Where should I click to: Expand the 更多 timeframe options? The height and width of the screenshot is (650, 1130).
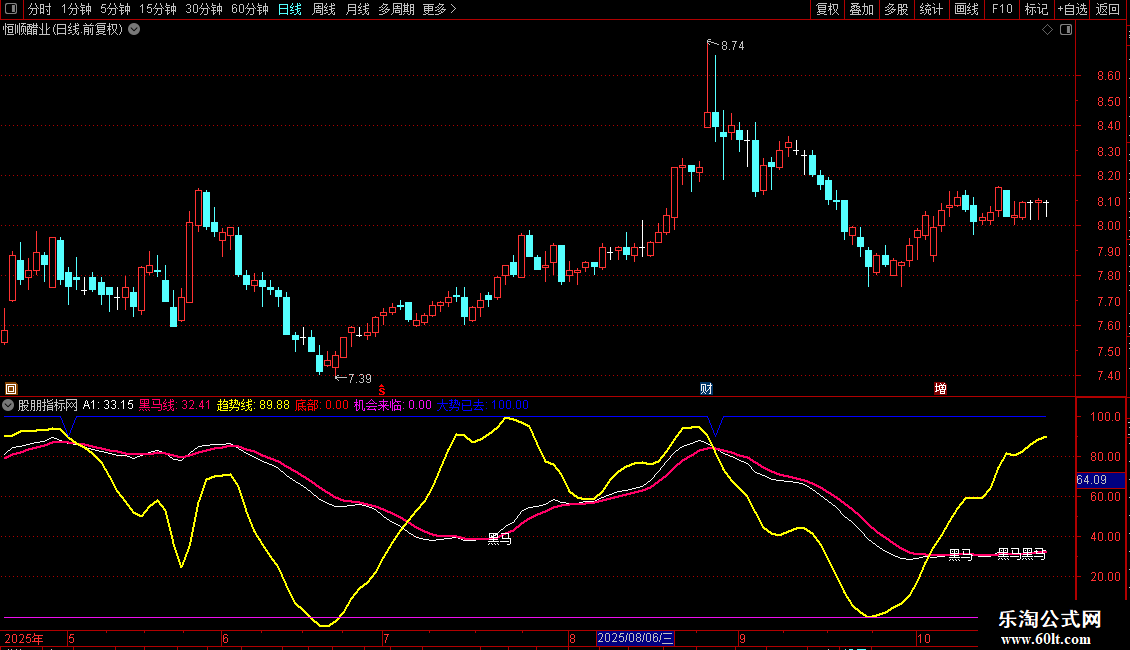click(439, 10)
